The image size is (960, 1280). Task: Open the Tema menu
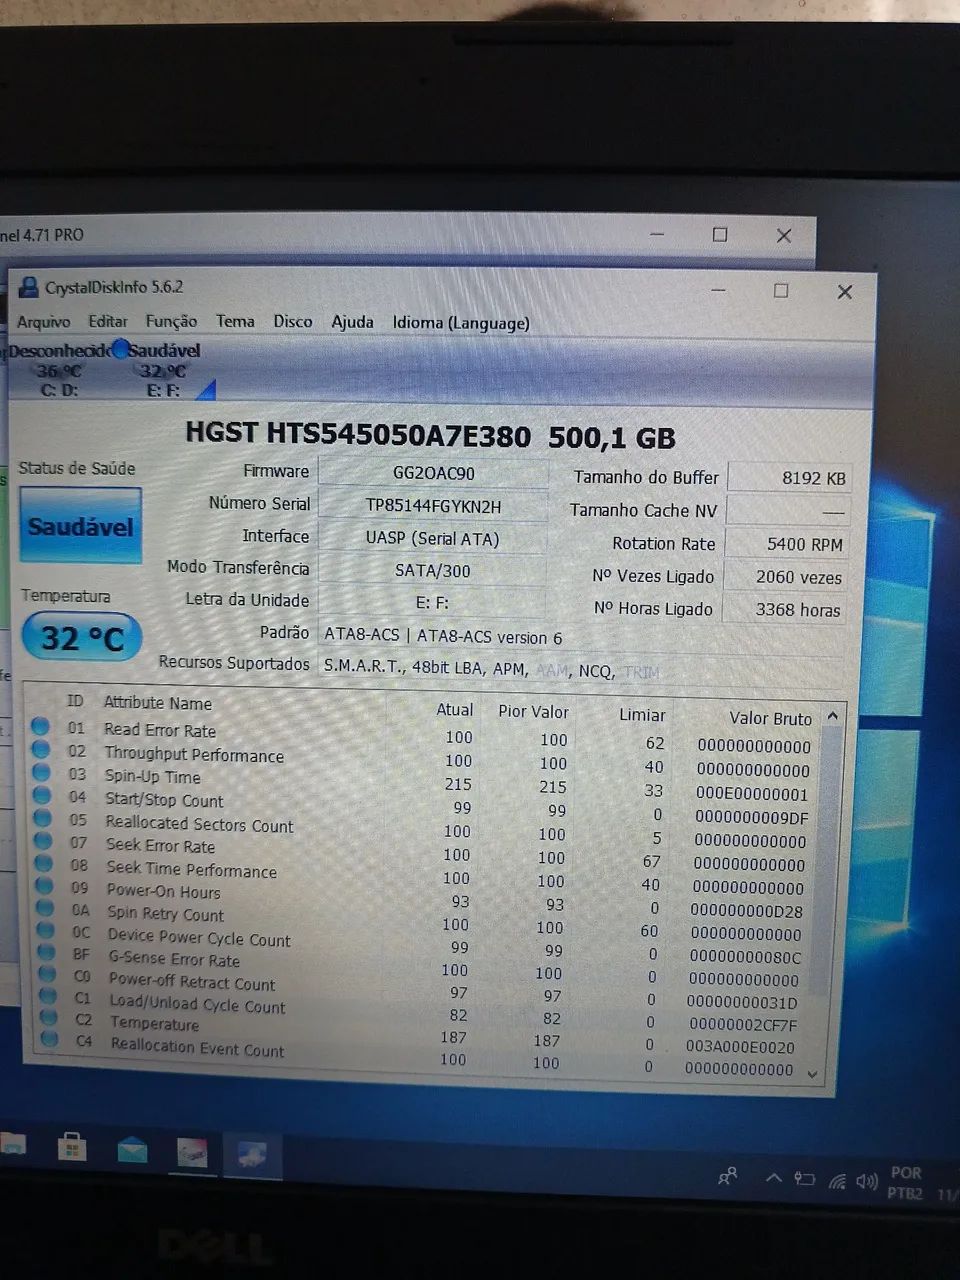pos(235,321)
